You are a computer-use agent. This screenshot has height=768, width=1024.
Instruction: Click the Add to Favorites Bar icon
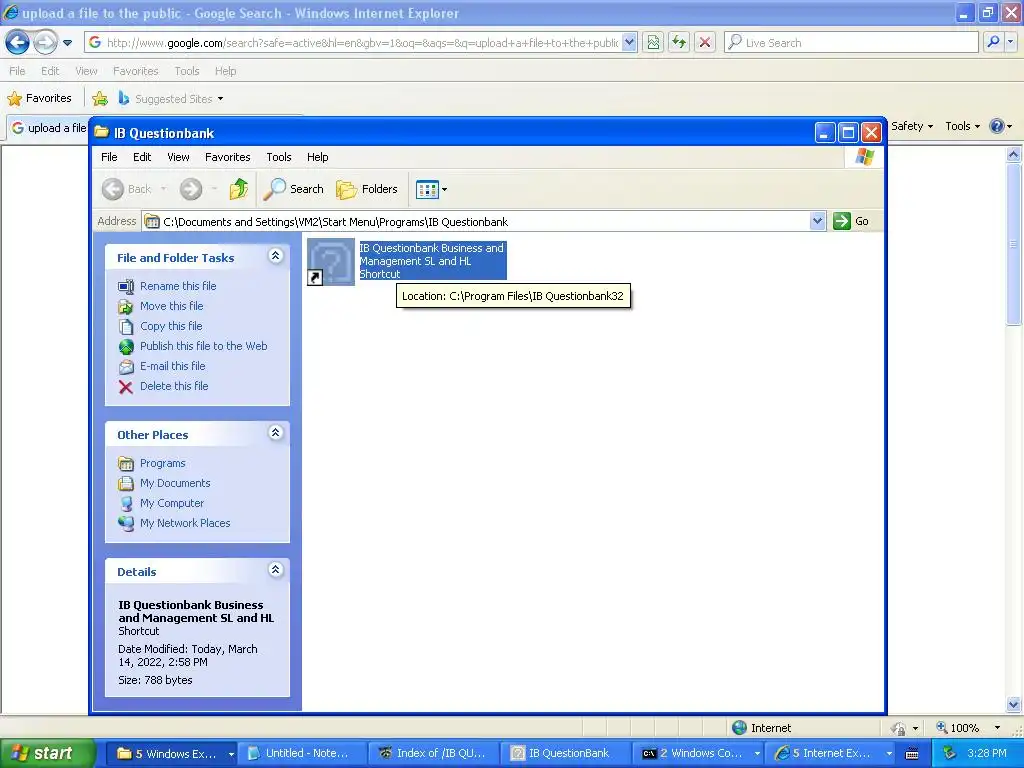tap(100, 99)
